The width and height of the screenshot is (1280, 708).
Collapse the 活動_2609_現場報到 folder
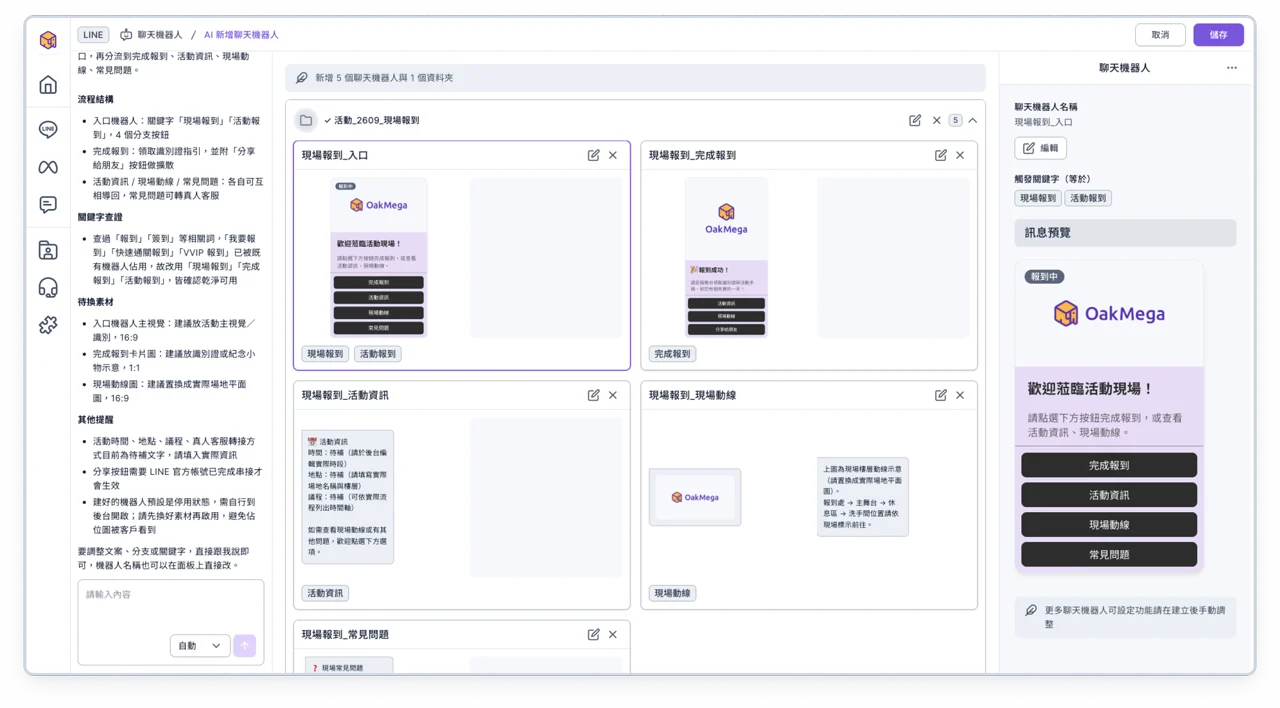click(x=972, y=120)
